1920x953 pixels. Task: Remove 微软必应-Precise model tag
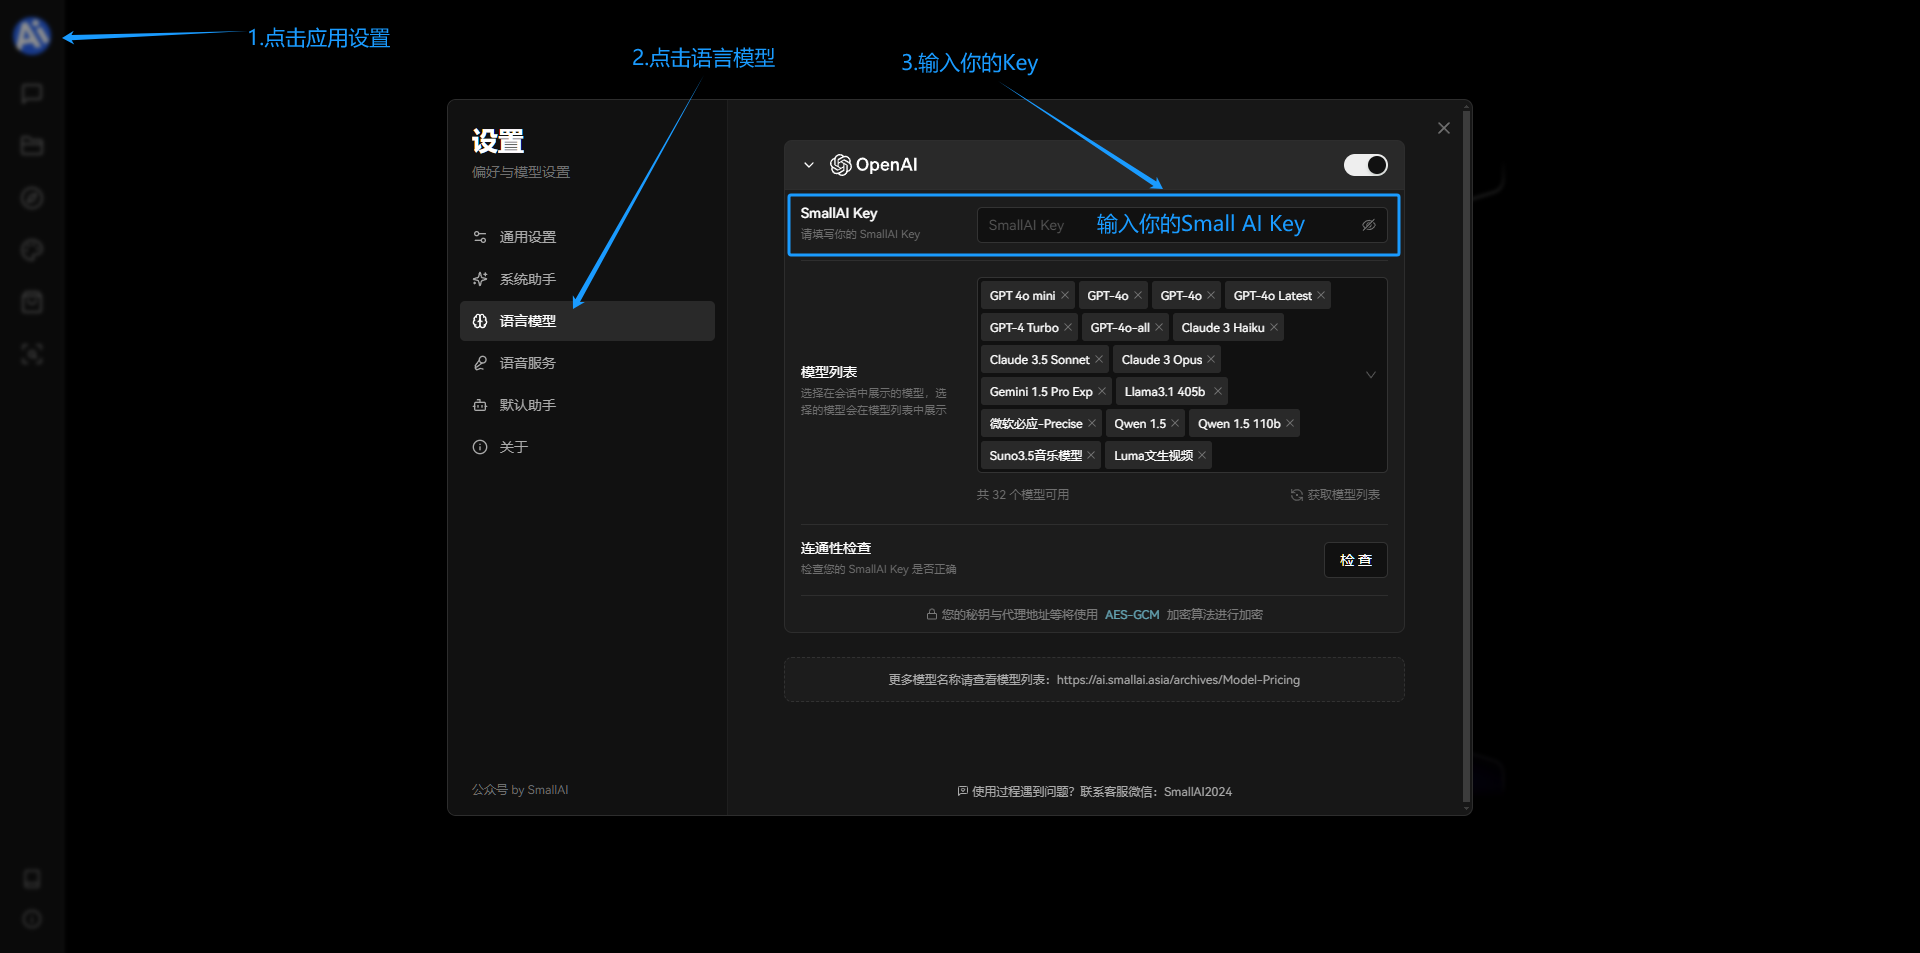(1092, 424)
